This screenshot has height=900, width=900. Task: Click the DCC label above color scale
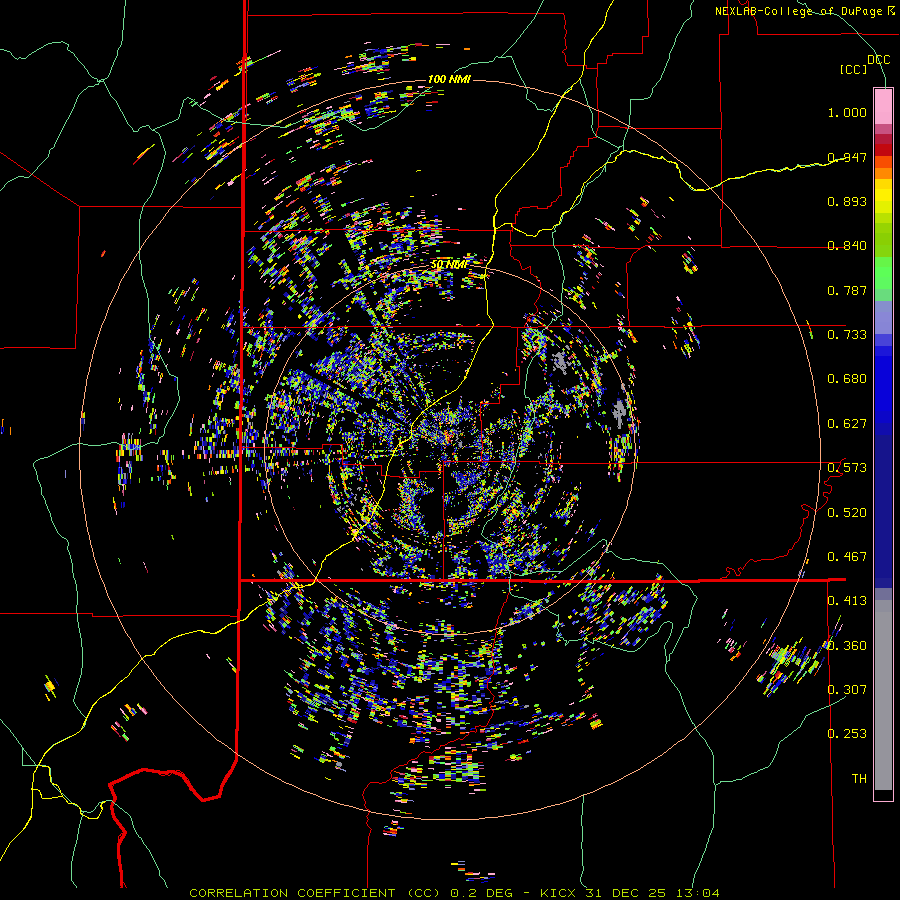point(878,60)
